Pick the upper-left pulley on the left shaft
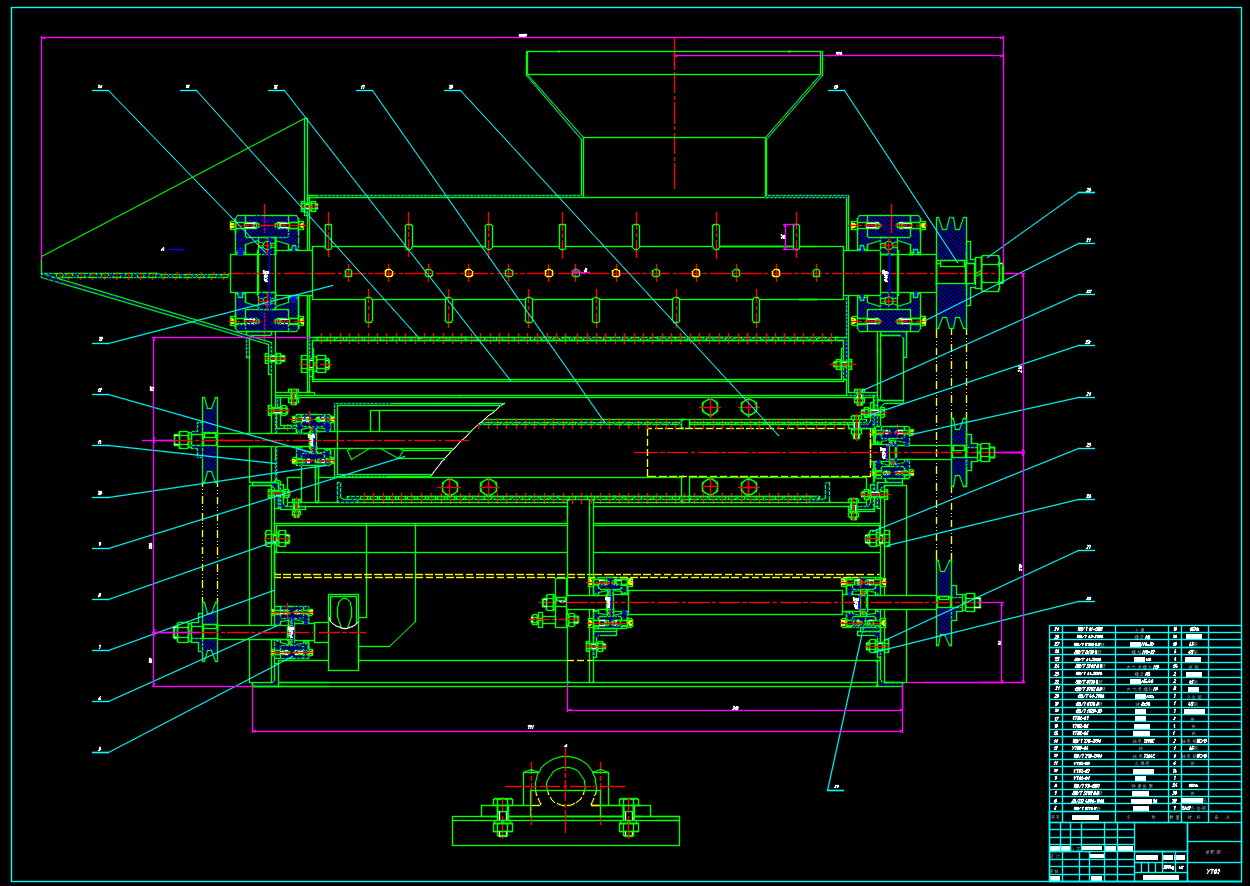This screenshot has height=886, width=1250. (209, 441)
